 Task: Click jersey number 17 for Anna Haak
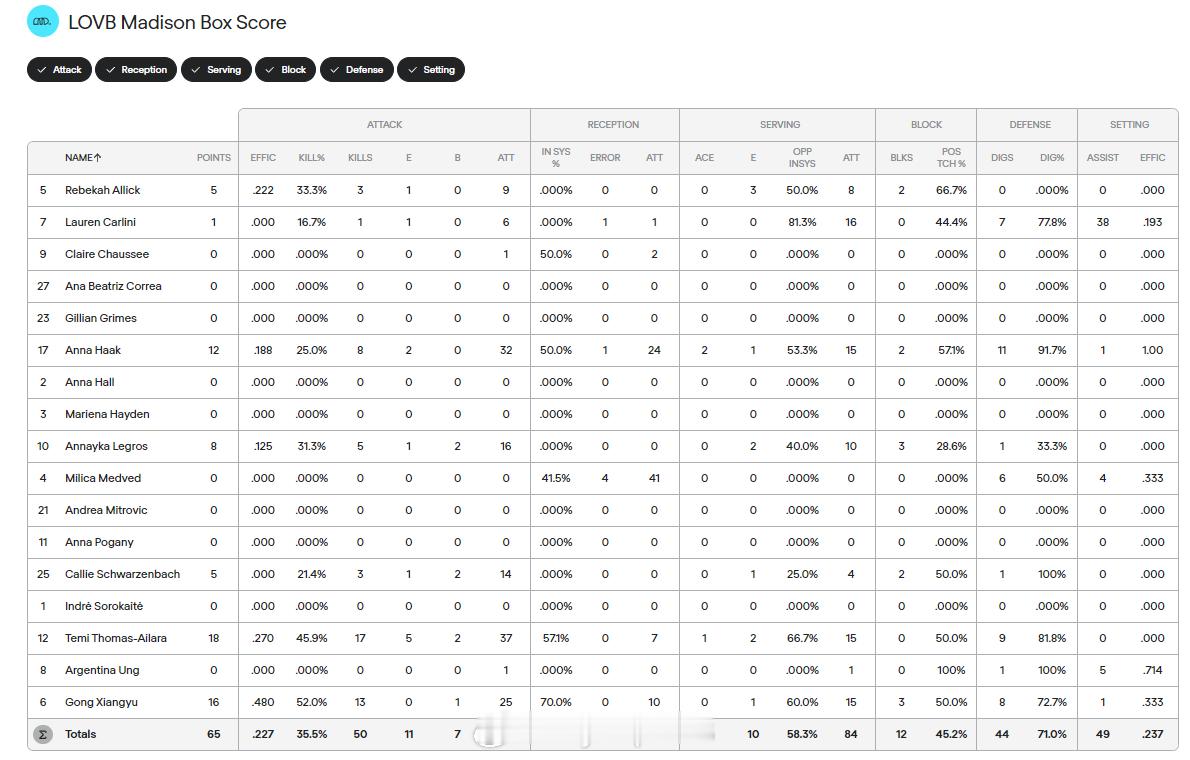(42, 350)
